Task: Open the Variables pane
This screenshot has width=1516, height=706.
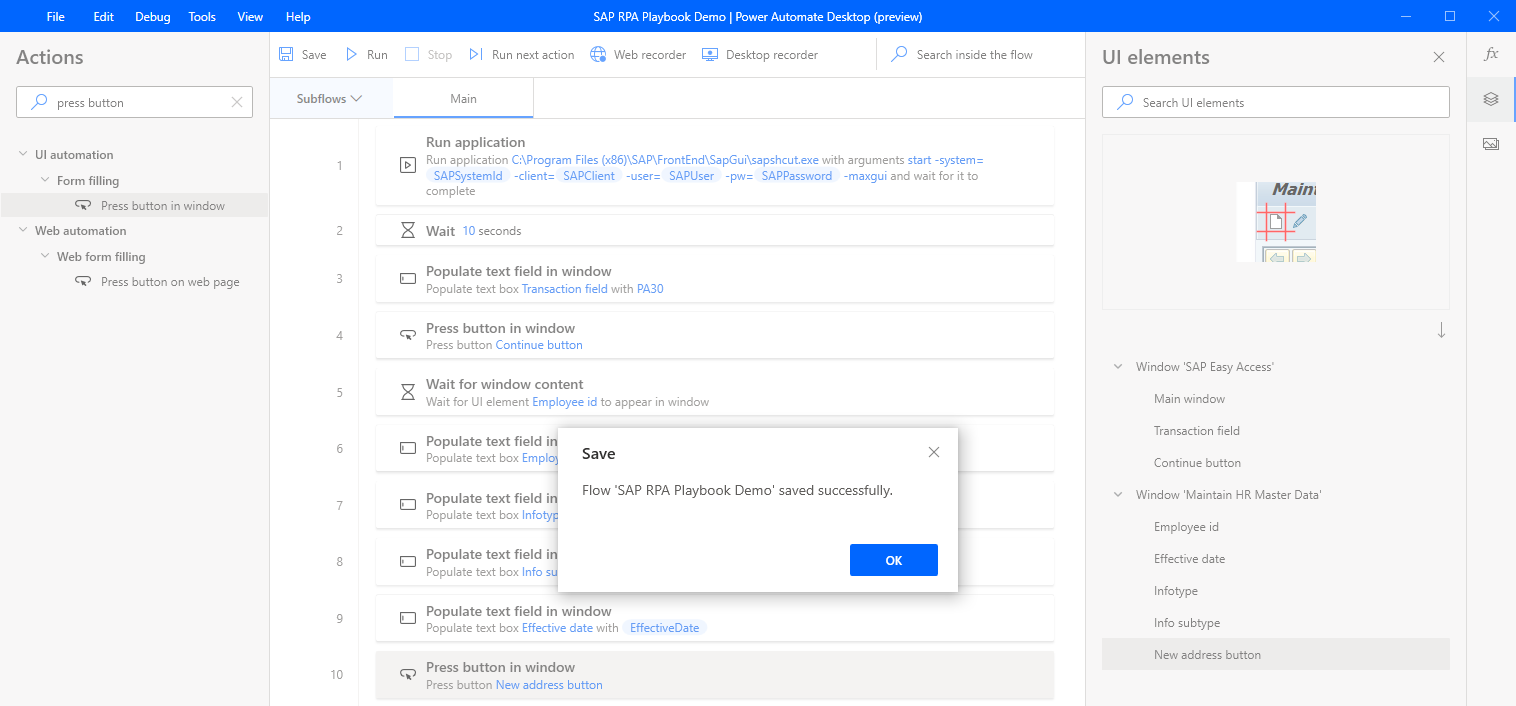Action: click(1491, 55)
